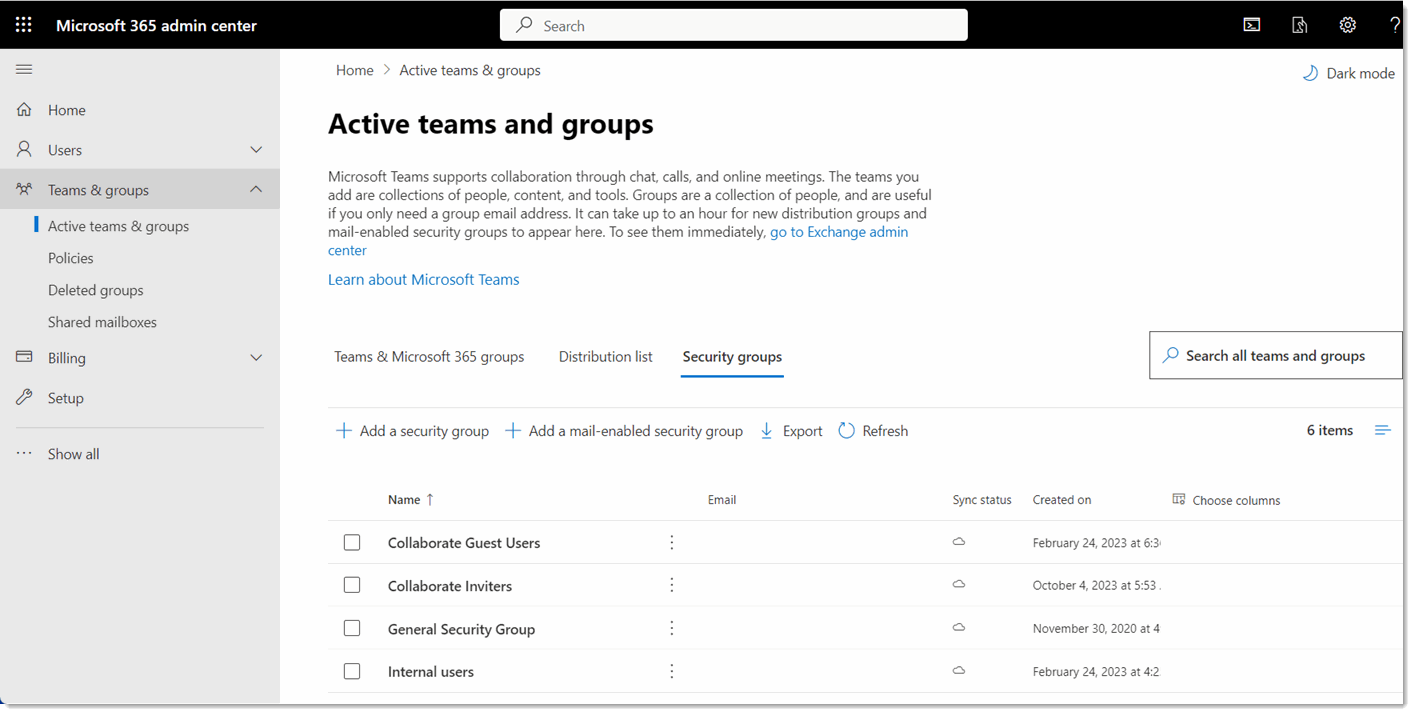Expand the Users section in sidebar

pos(256,149)
